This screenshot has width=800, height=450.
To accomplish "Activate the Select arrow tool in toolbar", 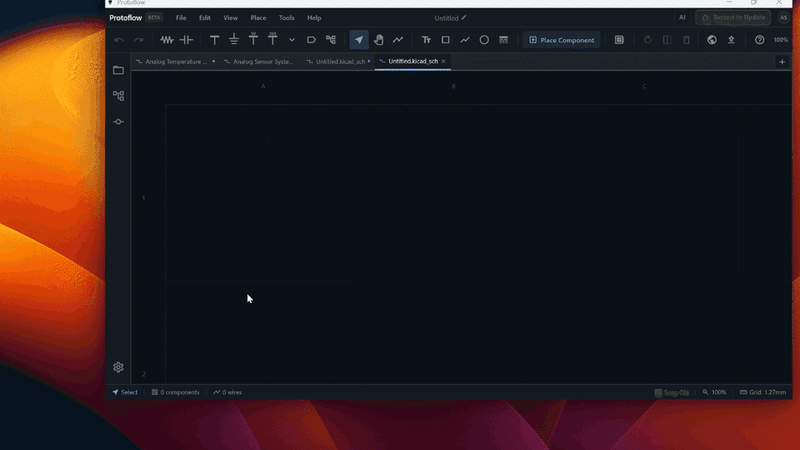I will coord(359,40).
